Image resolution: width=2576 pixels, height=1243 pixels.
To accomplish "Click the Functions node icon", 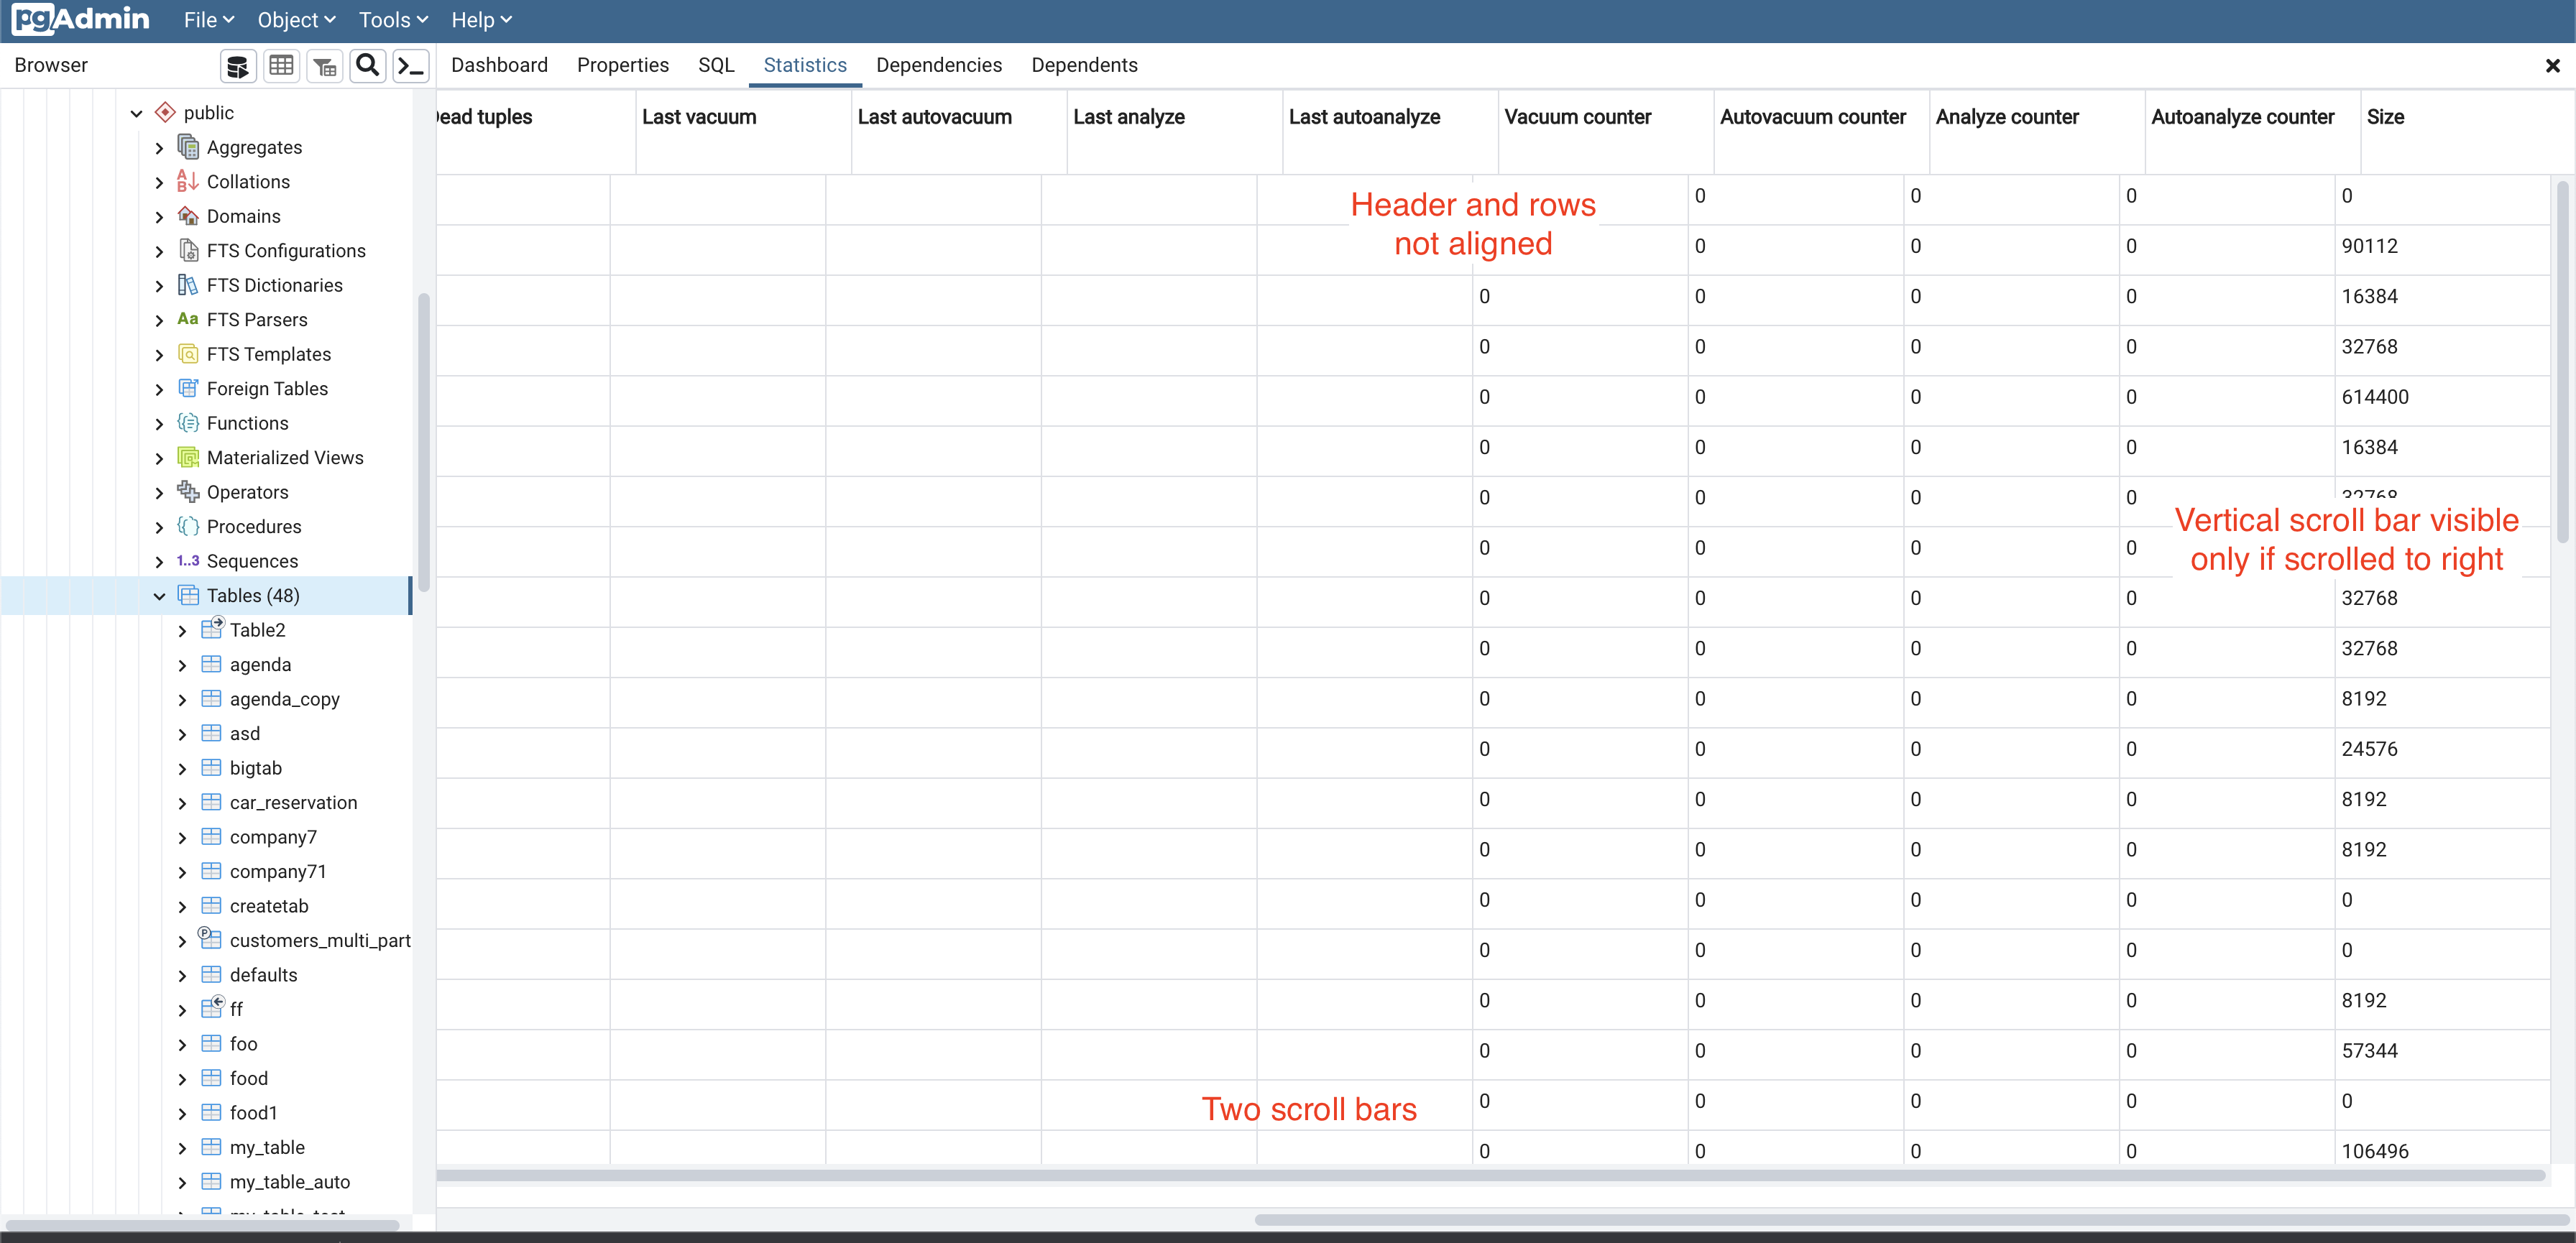I will (188, 423).
